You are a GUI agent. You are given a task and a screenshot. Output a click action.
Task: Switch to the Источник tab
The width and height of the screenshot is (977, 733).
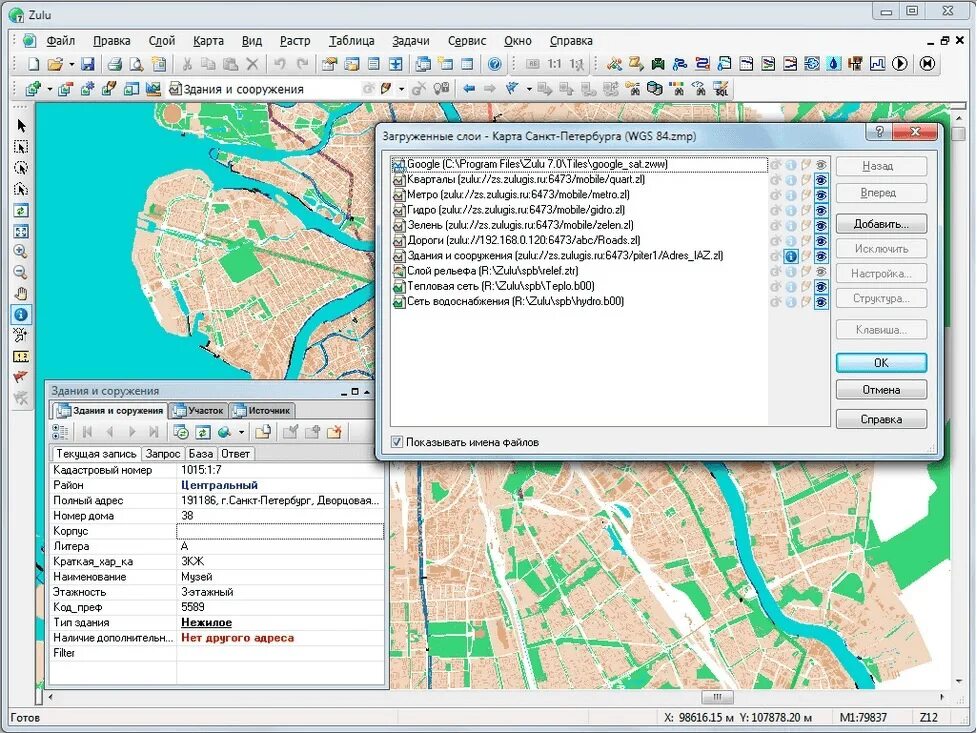click(x=262, y=411)
